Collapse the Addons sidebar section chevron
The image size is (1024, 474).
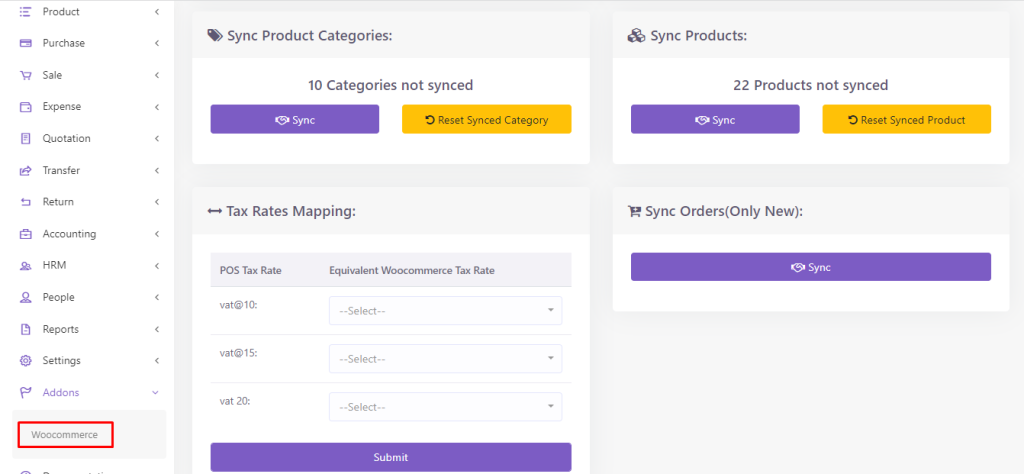pyautogui.click(x=155, y=393)
